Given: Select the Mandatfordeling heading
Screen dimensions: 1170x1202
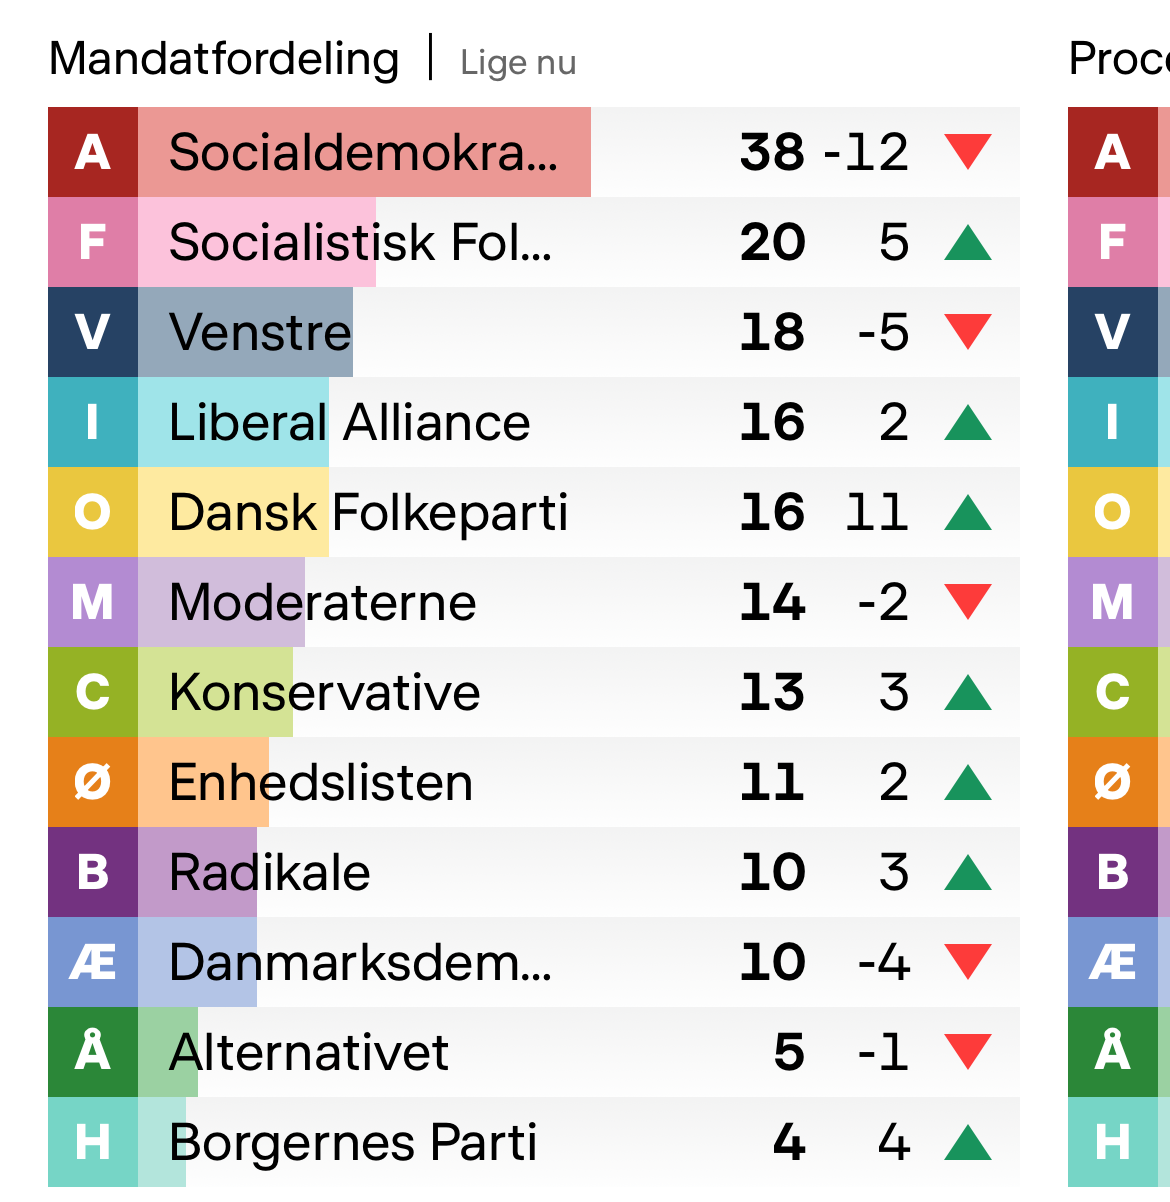Looking at the screenshot, I should [224, 59].
